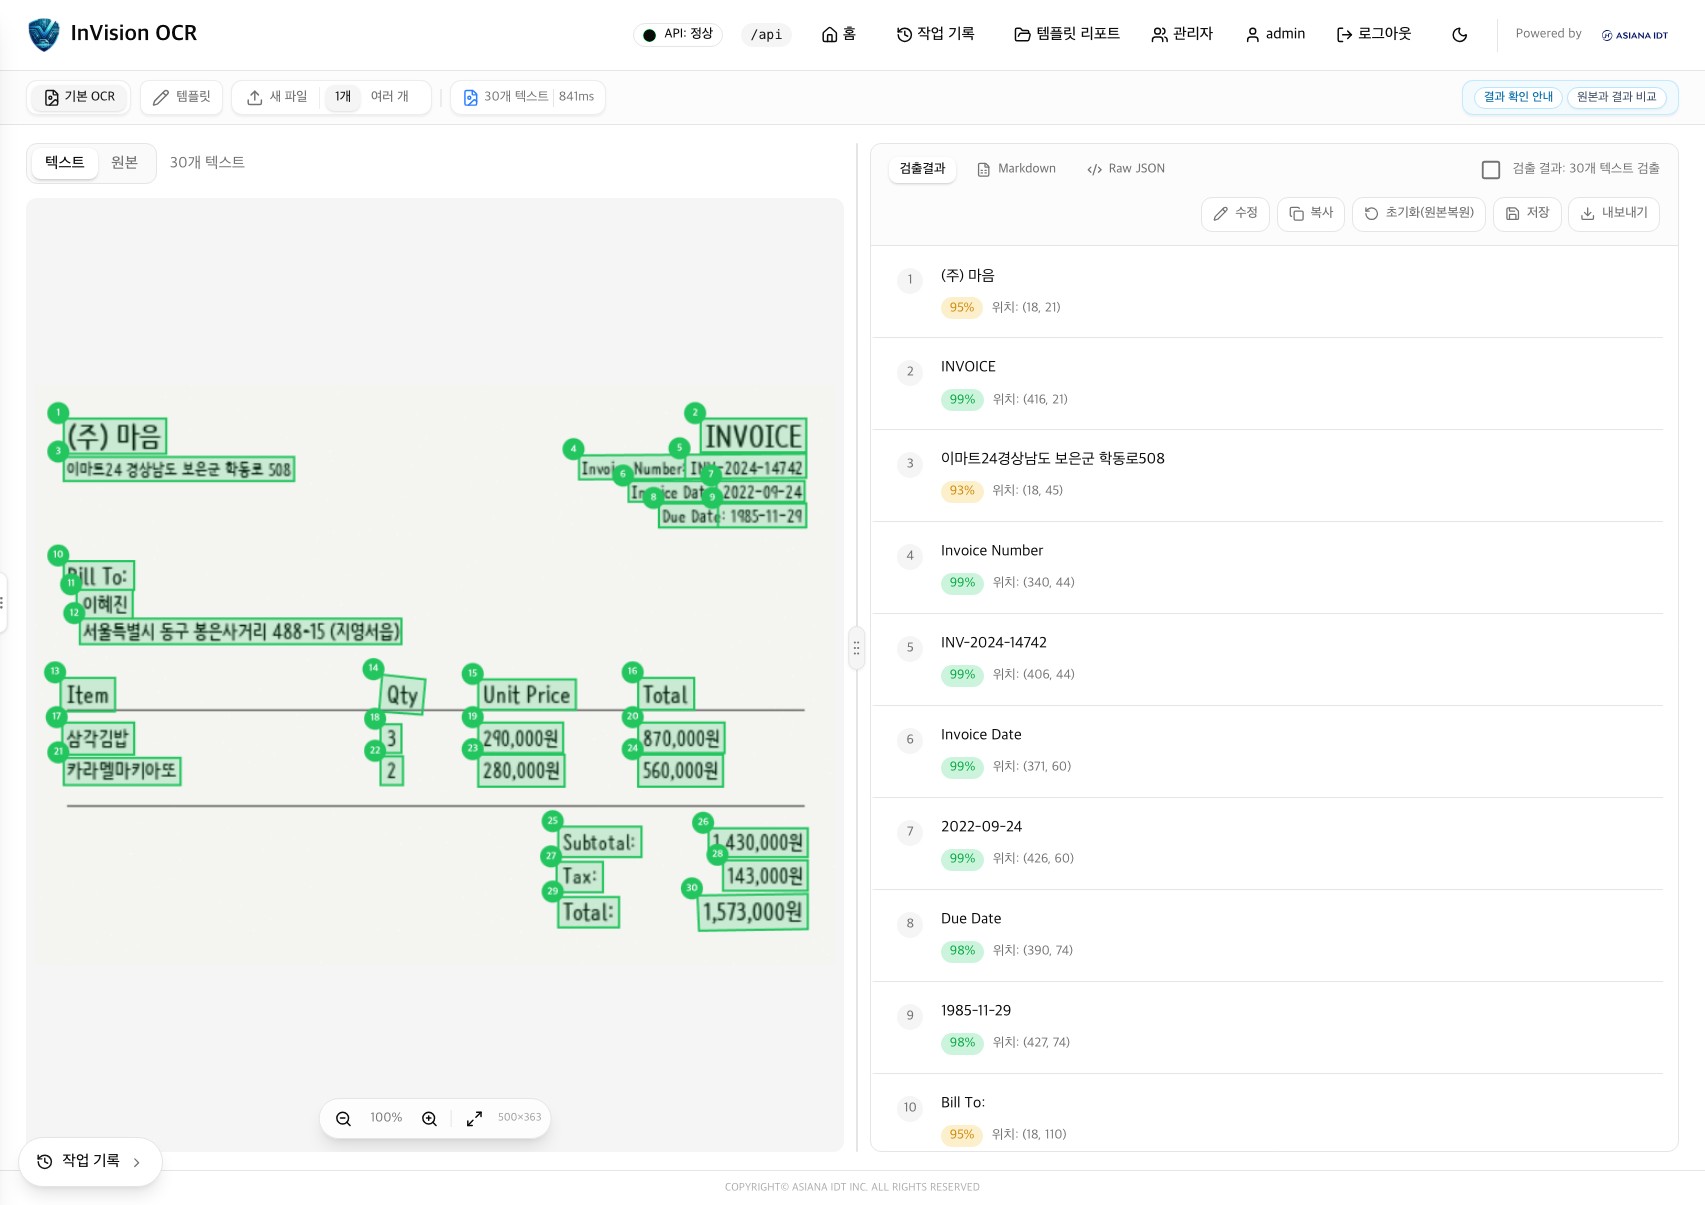Click the 카라멜마키아또 text box in image

point(122,771)
